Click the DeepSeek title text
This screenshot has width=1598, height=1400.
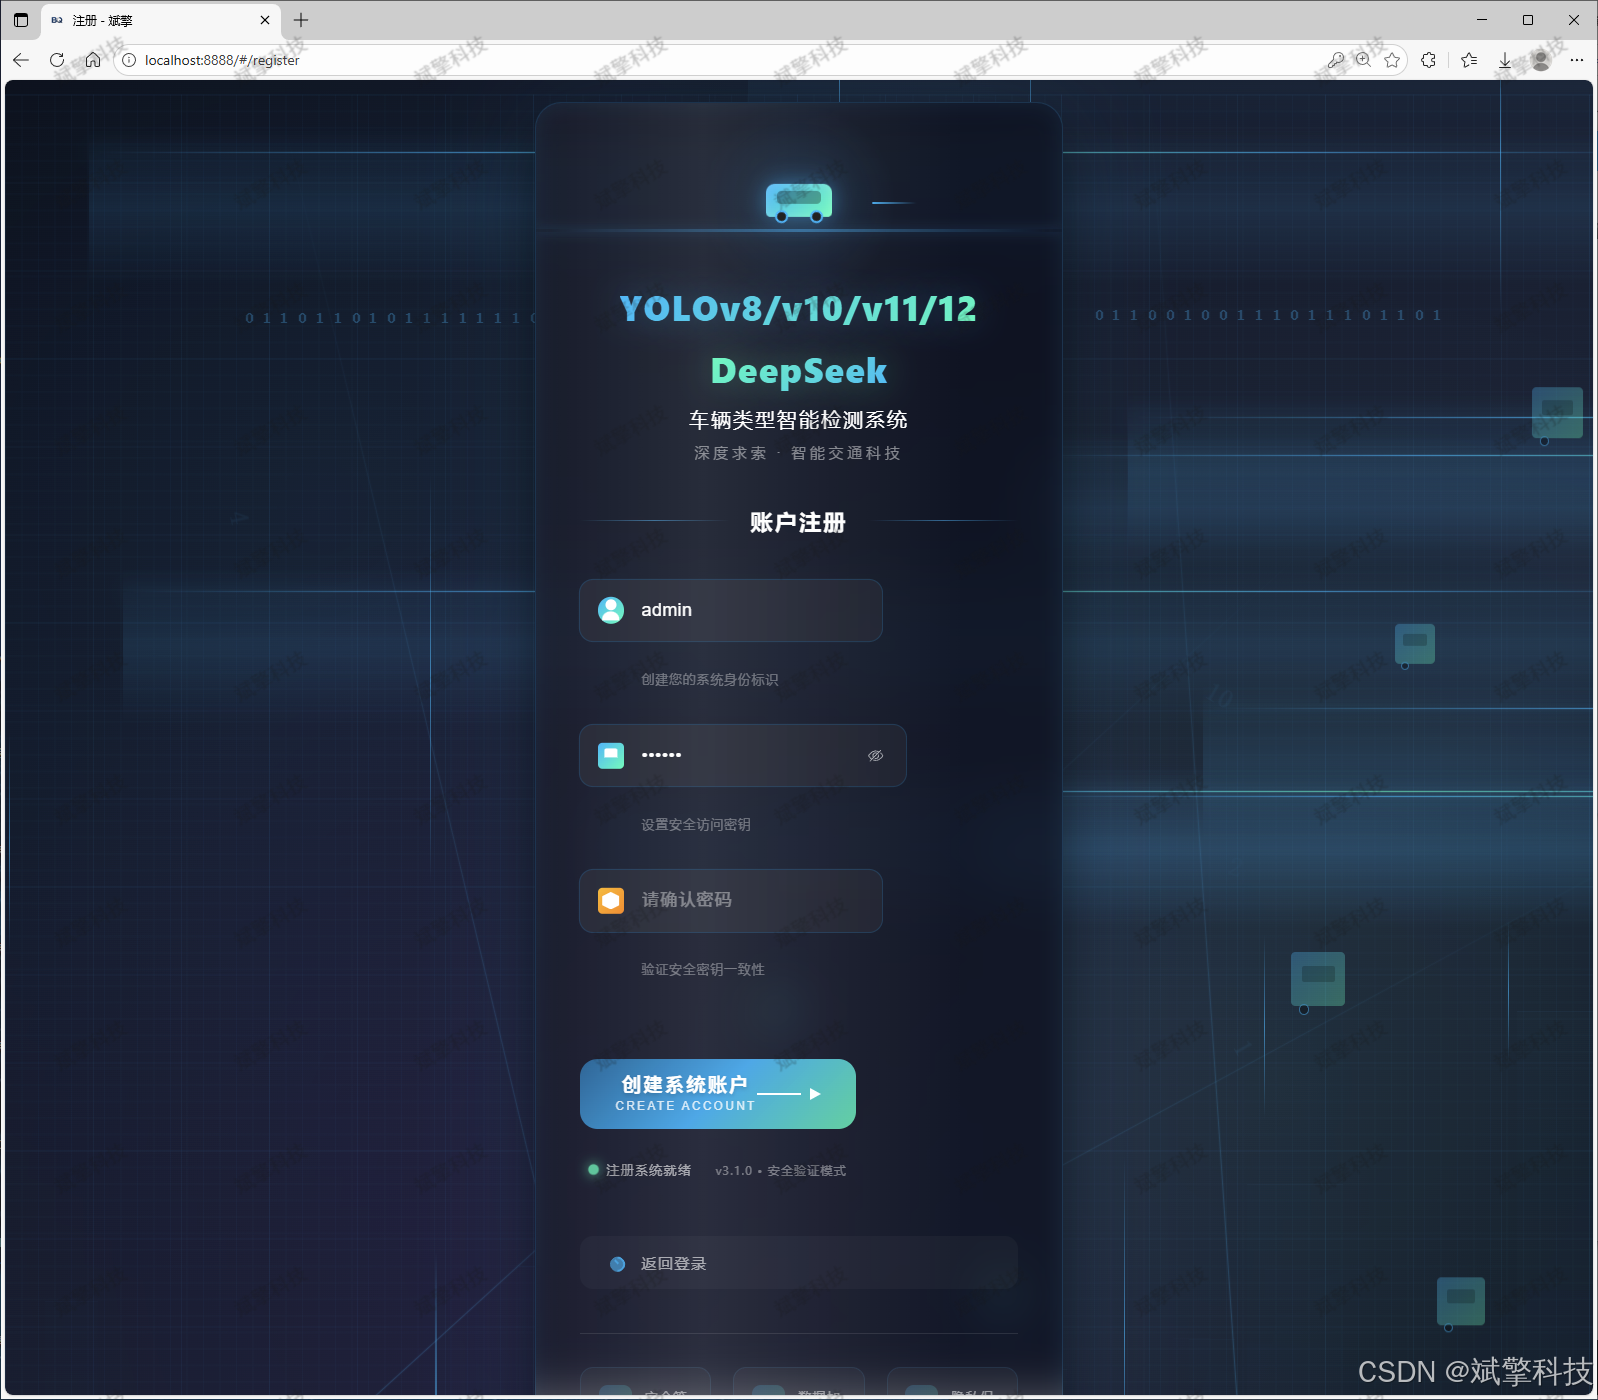(x=799, y=371)
